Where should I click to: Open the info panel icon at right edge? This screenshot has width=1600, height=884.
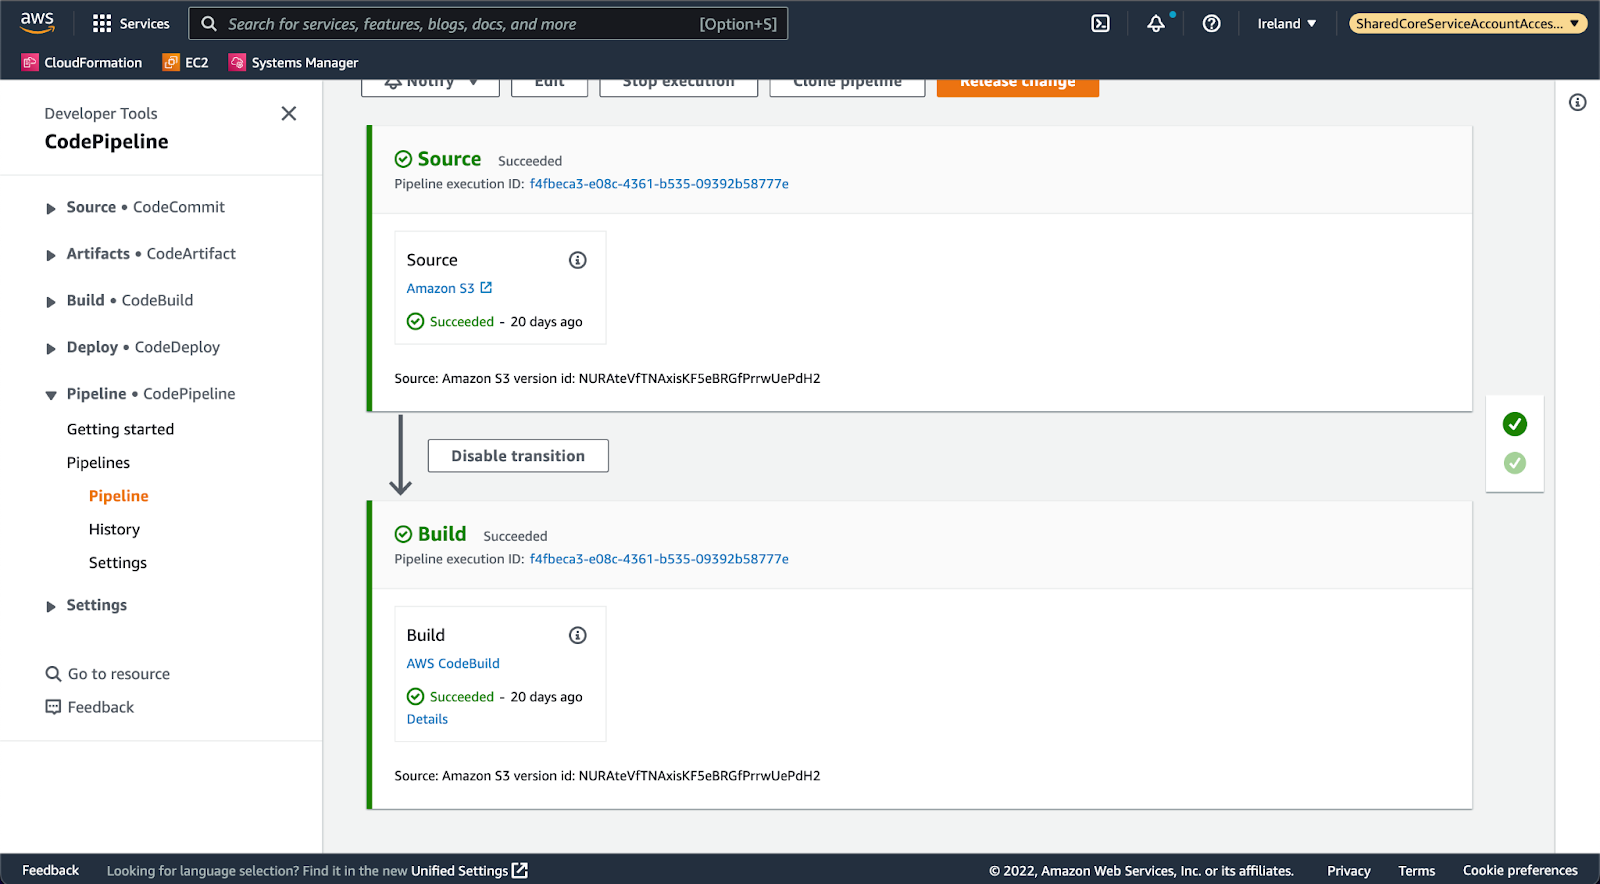(x=1578, y=102)
